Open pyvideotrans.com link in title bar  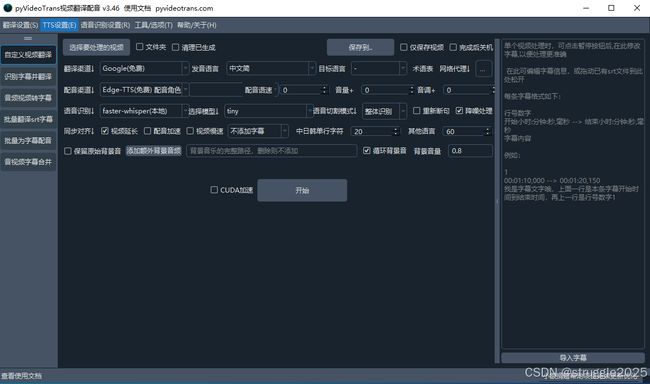[x=184, y=8]
